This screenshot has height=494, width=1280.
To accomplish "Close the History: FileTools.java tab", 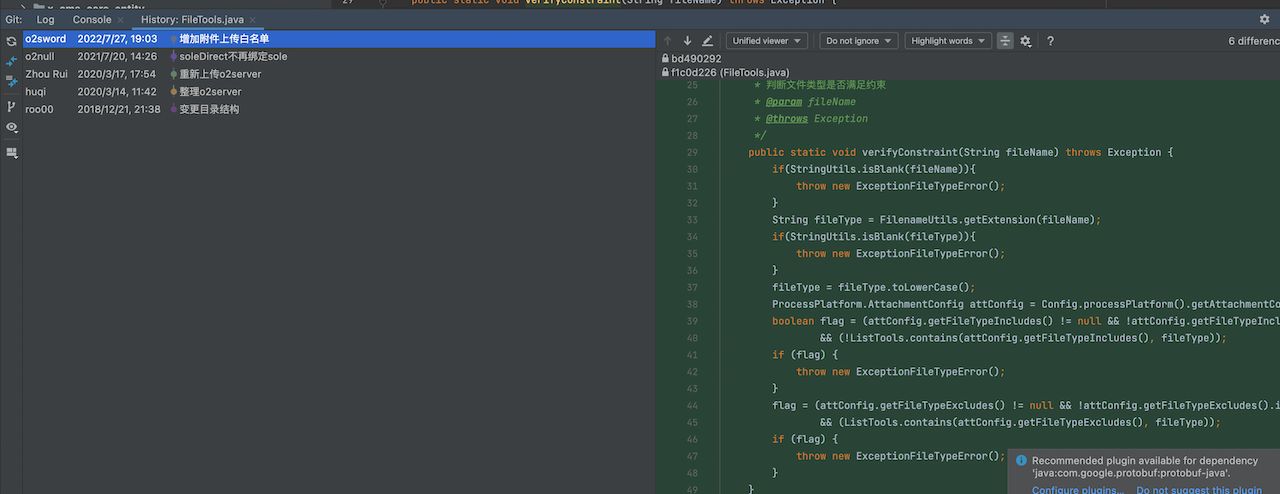I will (251, 20).
